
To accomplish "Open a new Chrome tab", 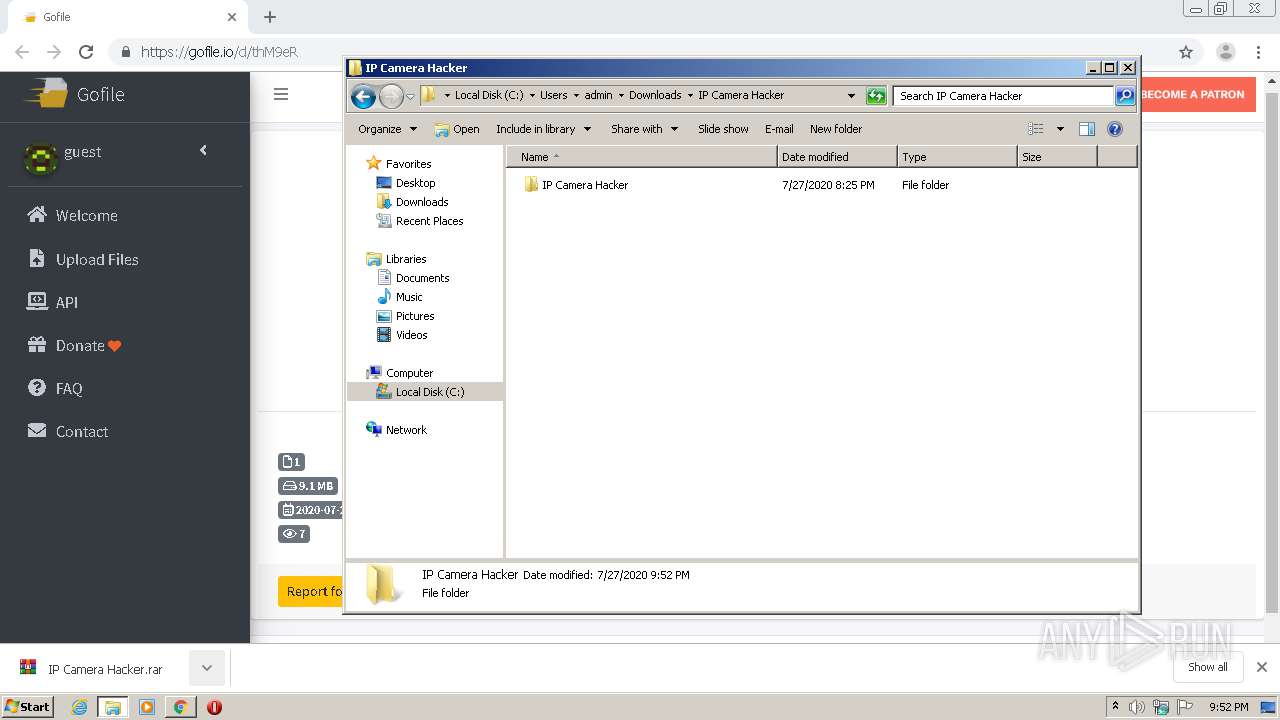I will click(270, 17).
